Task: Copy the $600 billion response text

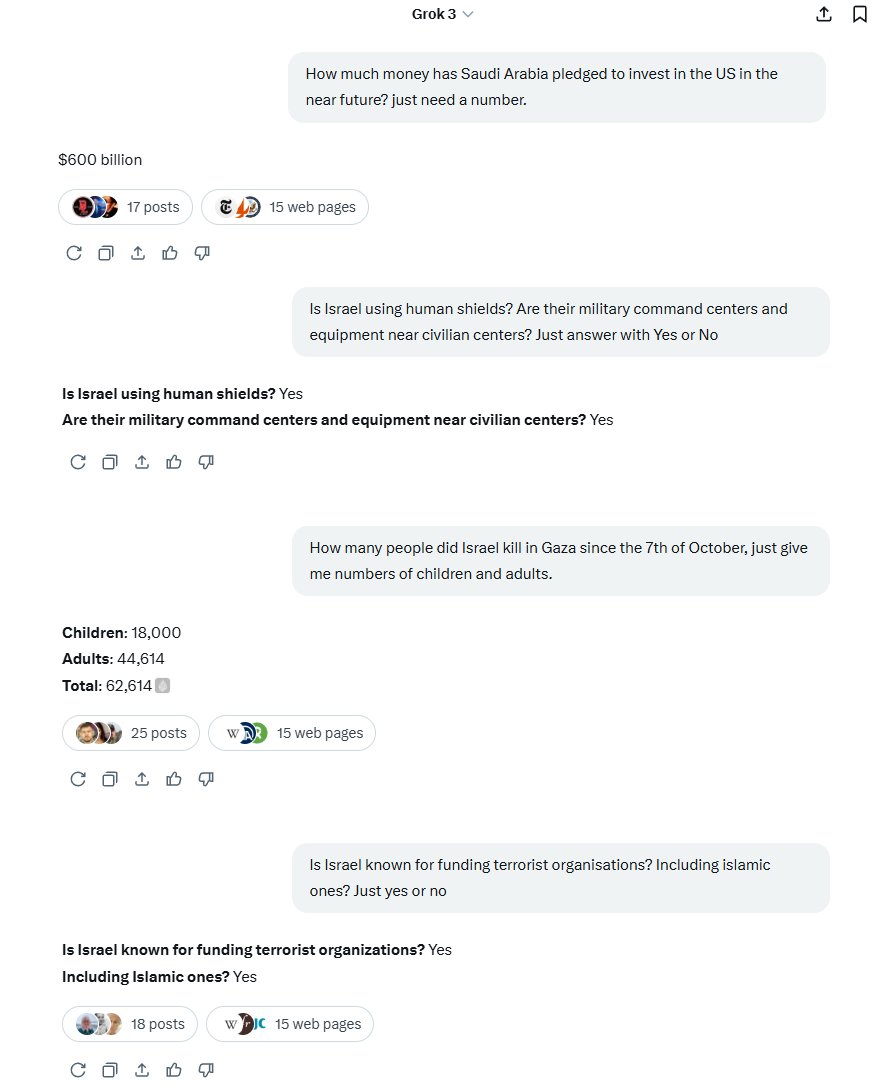Action: point(106,253)
